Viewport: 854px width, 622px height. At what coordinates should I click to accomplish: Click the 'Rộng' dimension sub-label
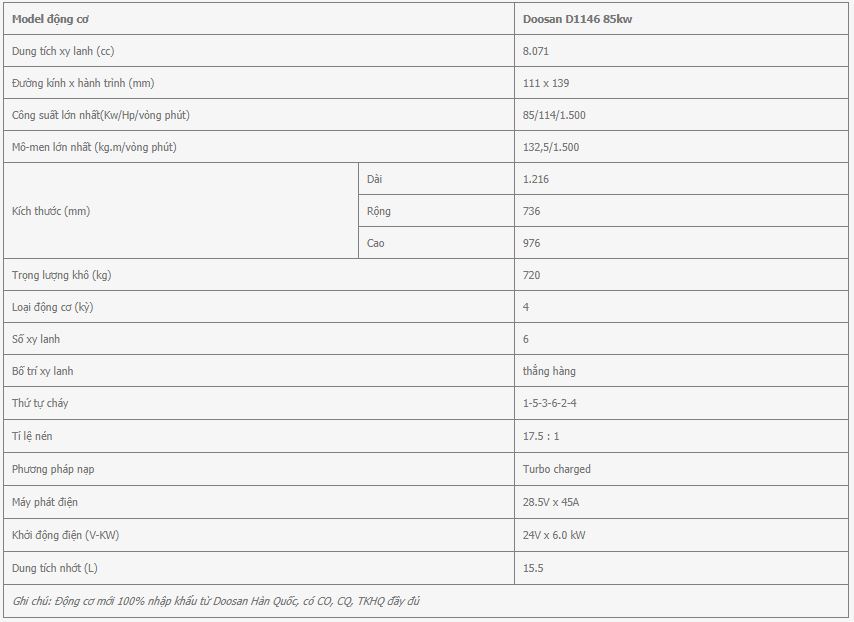379,211
